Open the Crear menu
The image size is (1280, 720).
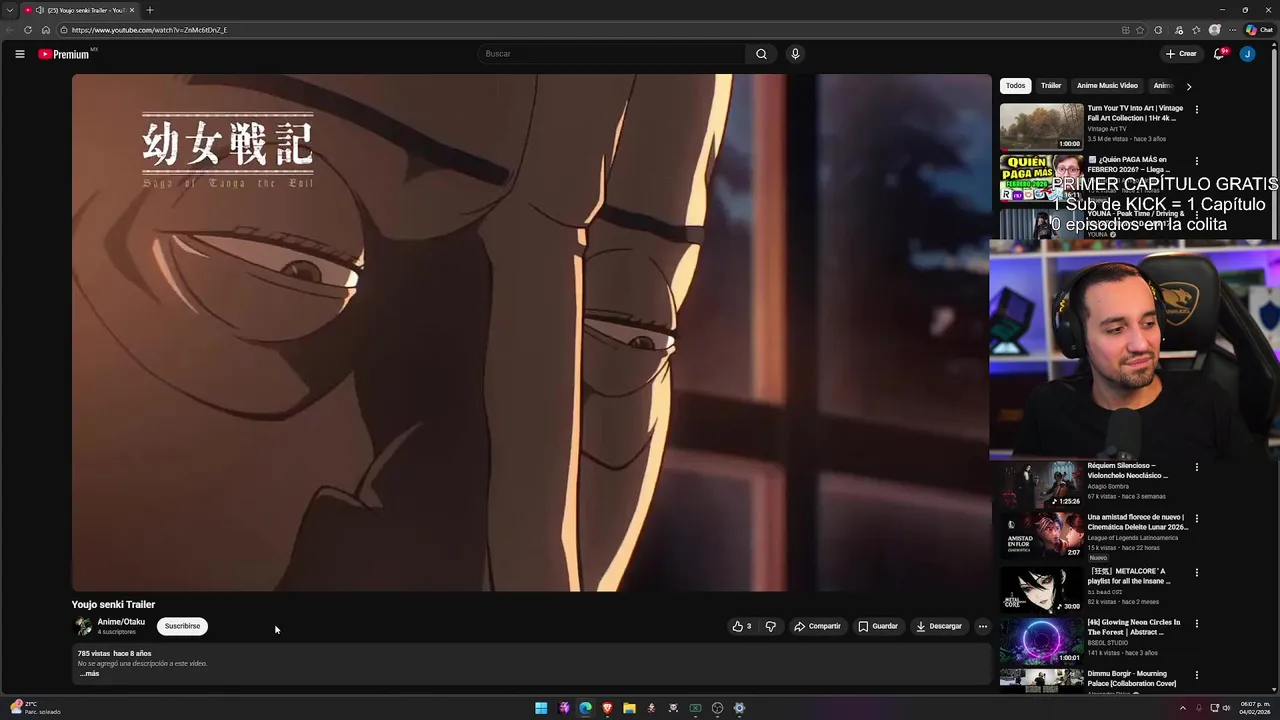(1181, 54)
